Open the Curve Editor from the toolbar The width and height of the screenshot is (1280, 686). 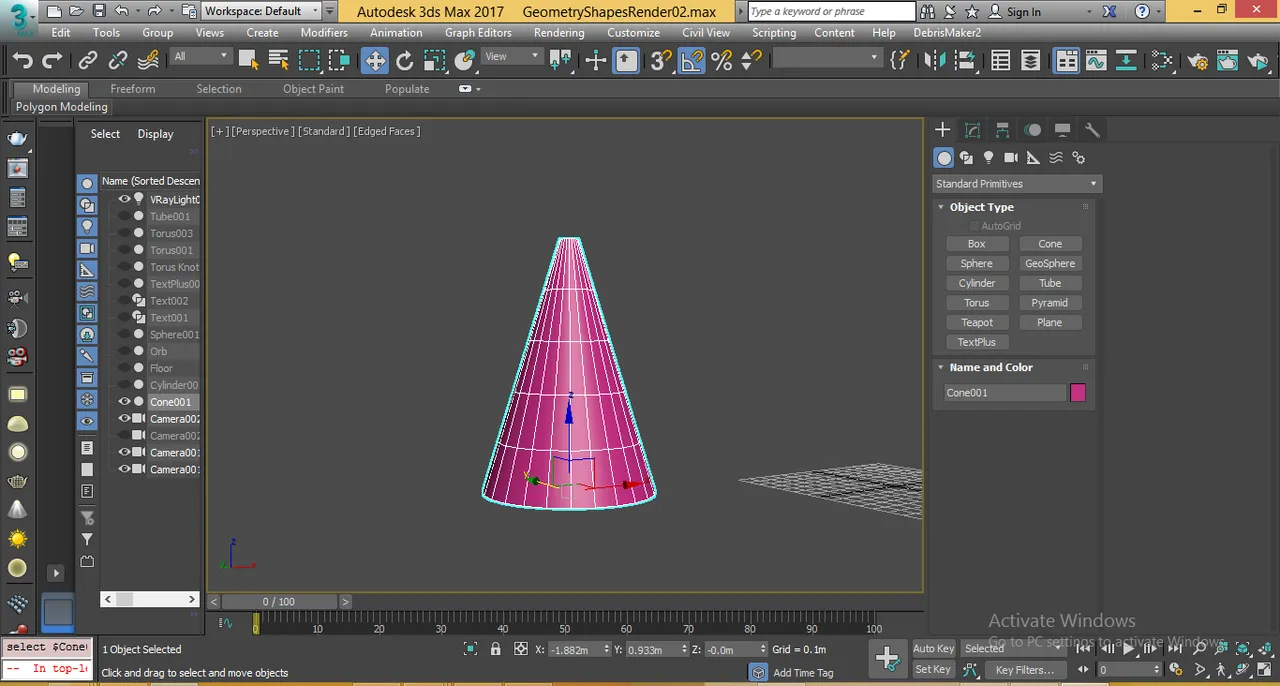(1095, 61)
